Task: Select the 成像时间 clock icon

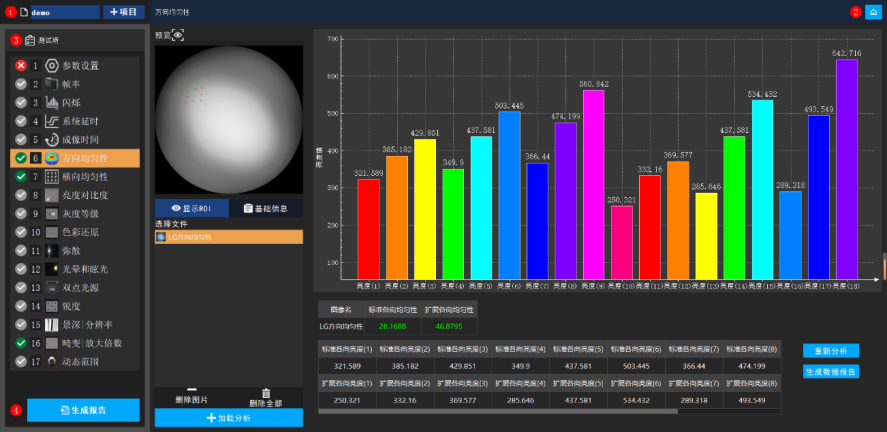Action: tap(52, 139)
